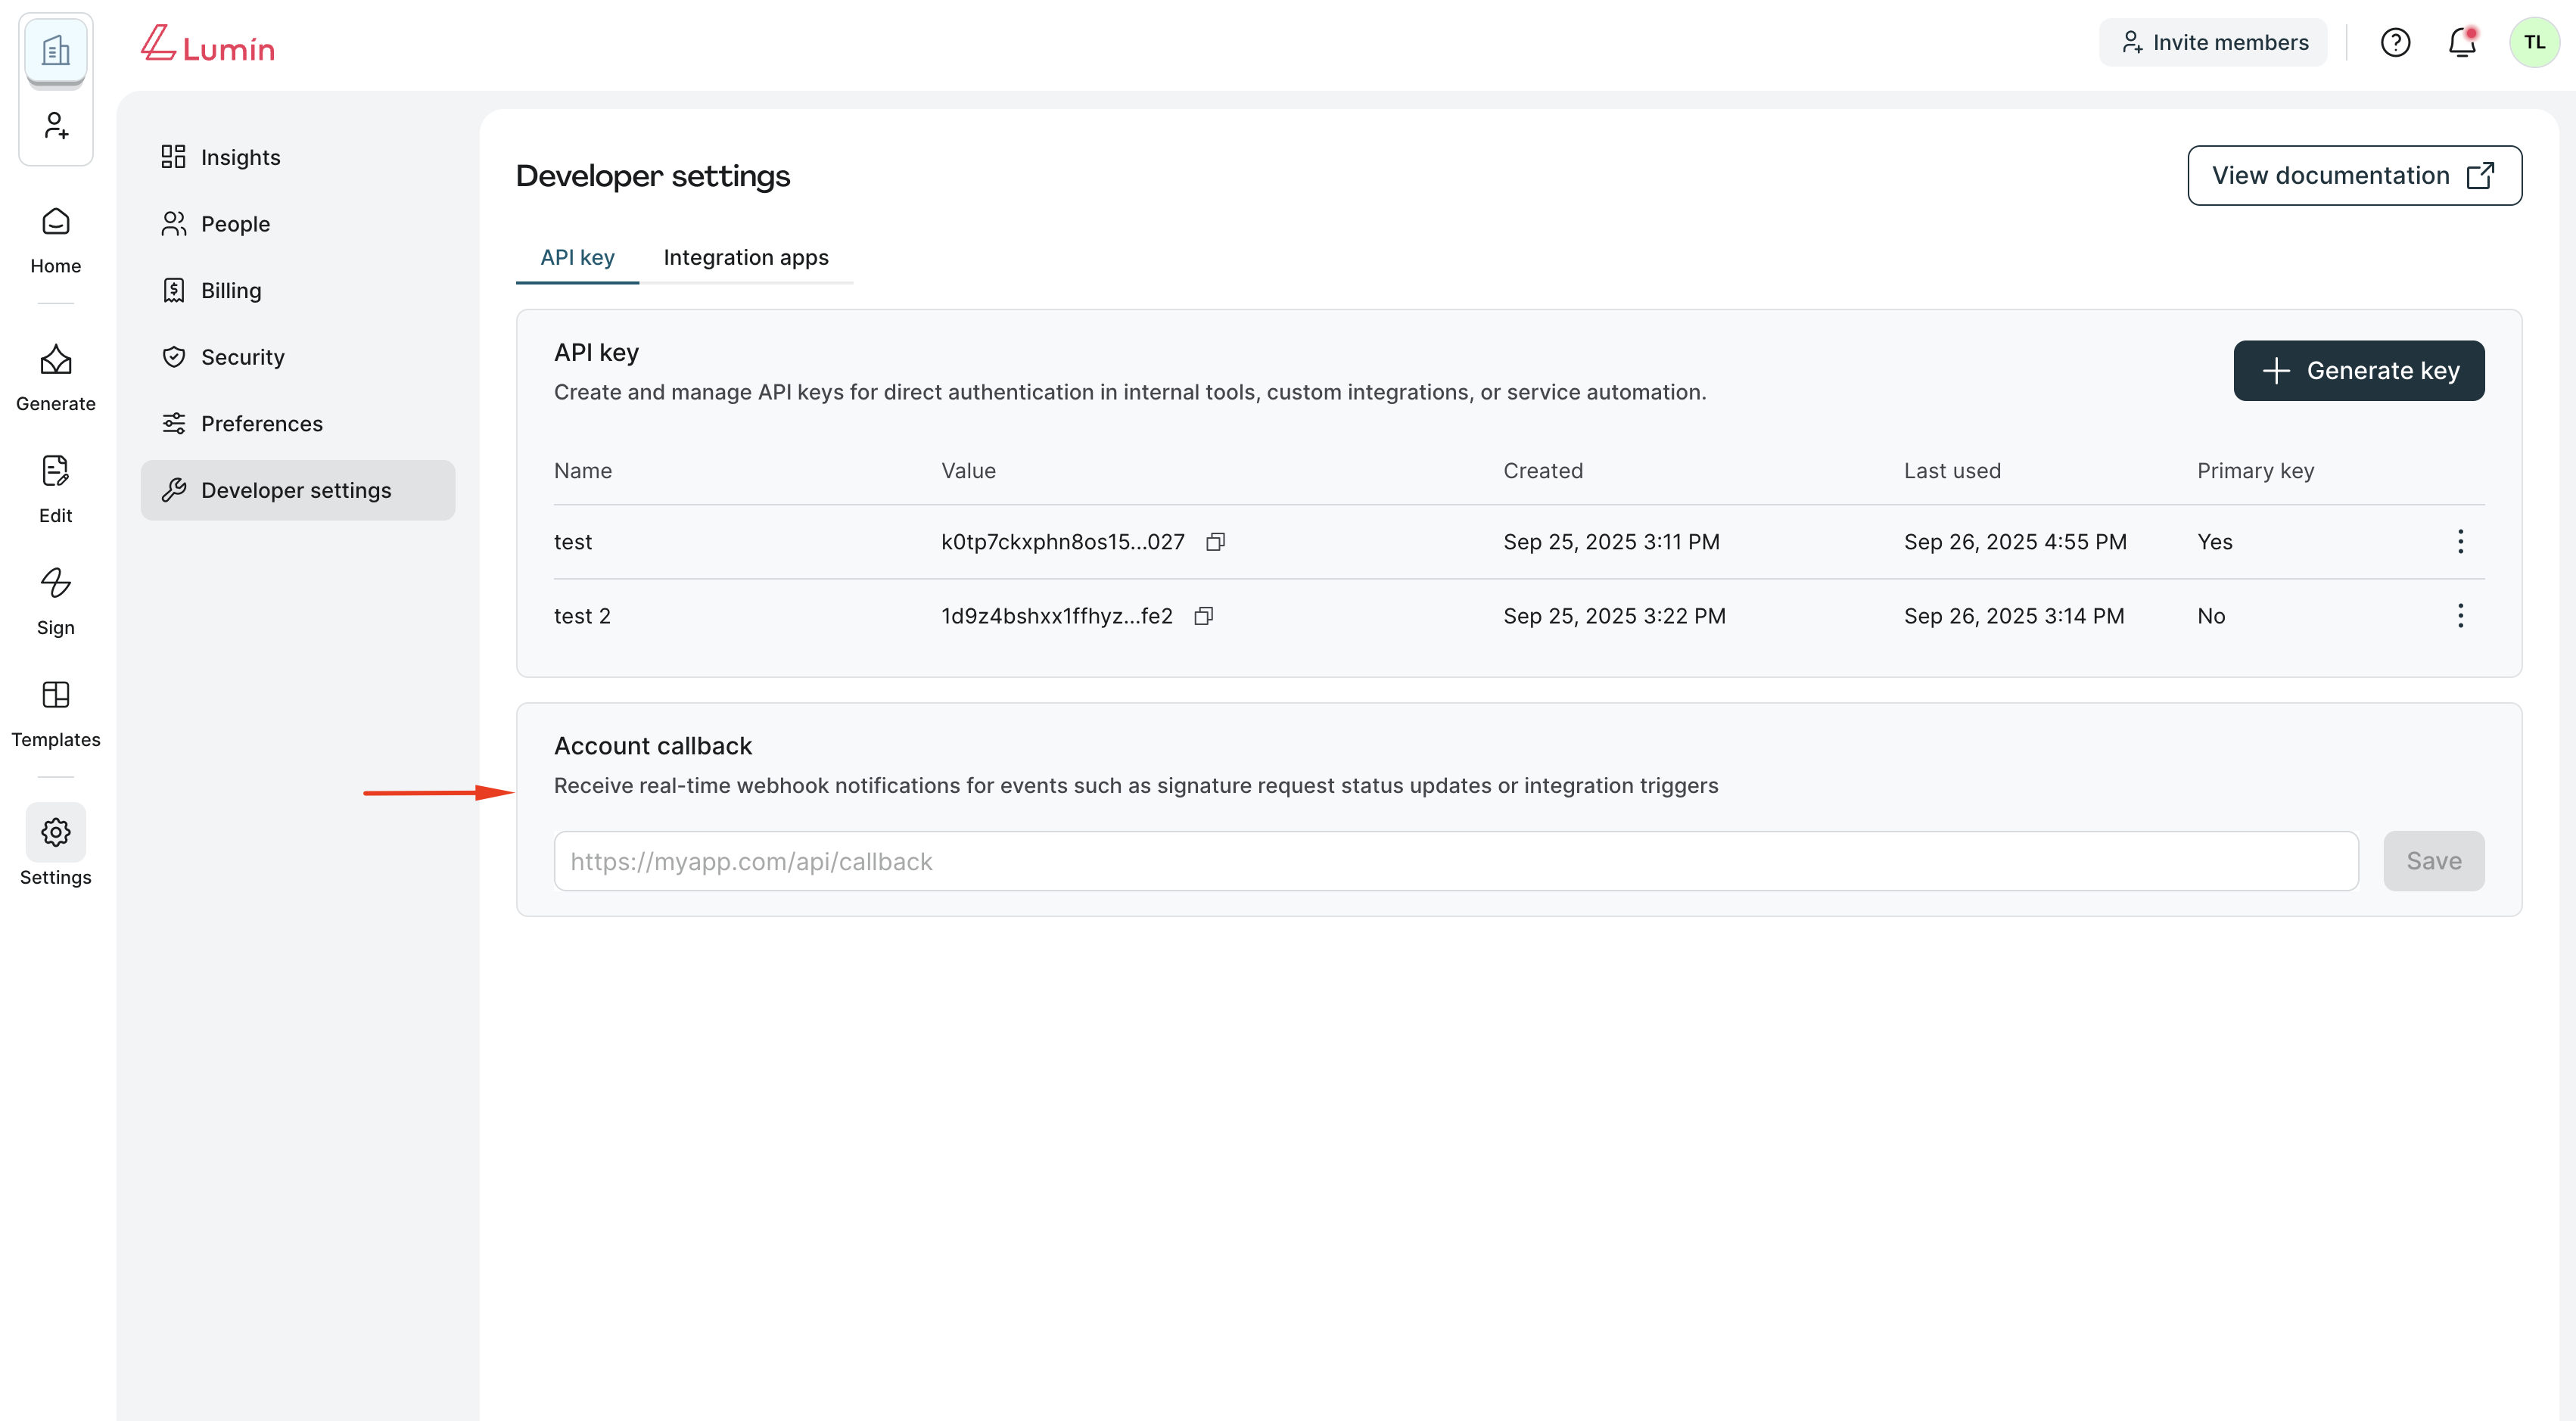Open the Sign tool in sidebar
Screen dimensions: 2576x1421
pyautogui.click(x=55, y=600)
